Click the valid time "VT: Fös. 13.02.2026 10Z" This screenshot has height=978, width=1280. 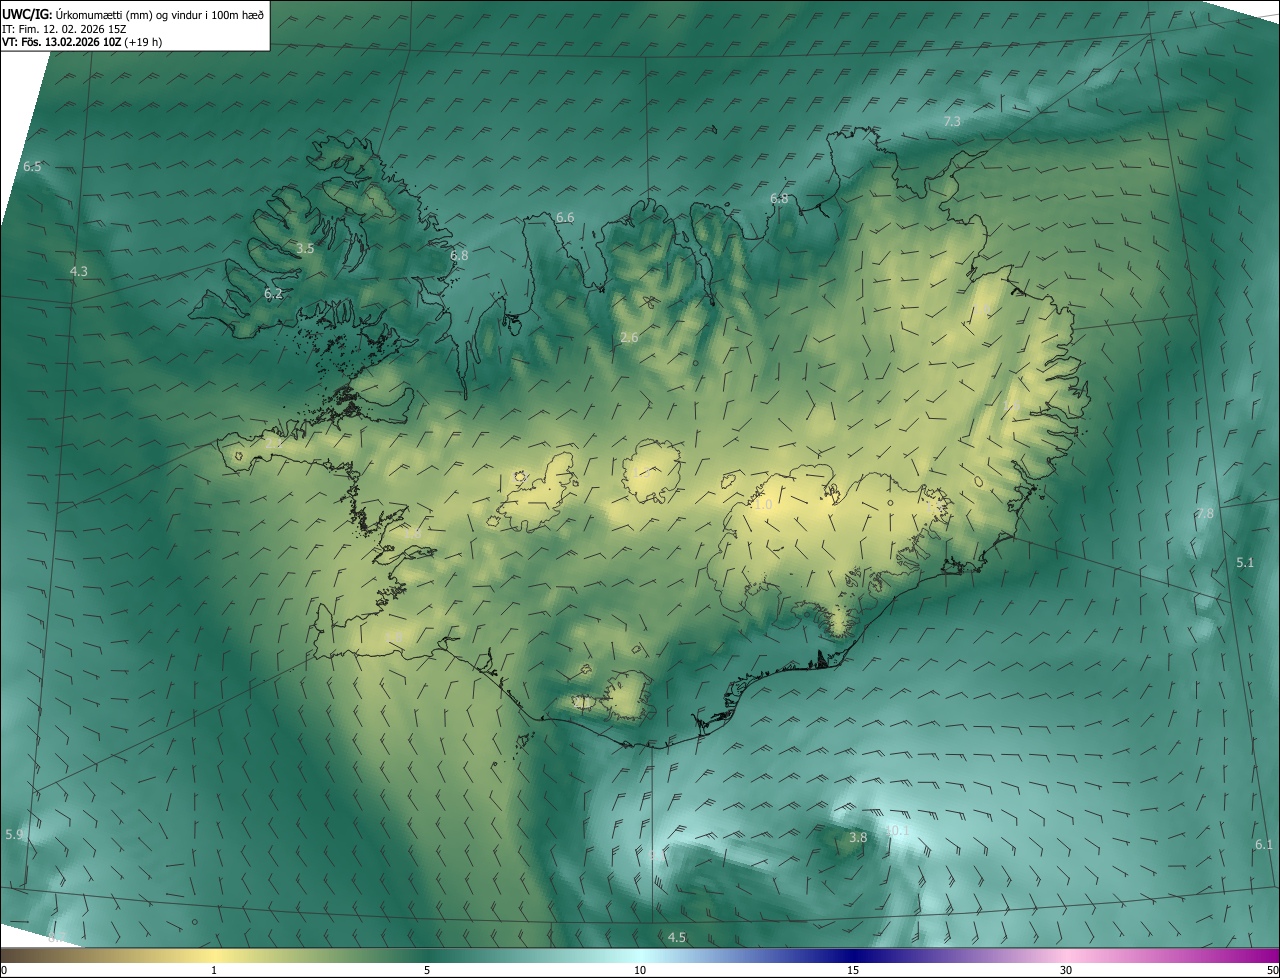63,42
